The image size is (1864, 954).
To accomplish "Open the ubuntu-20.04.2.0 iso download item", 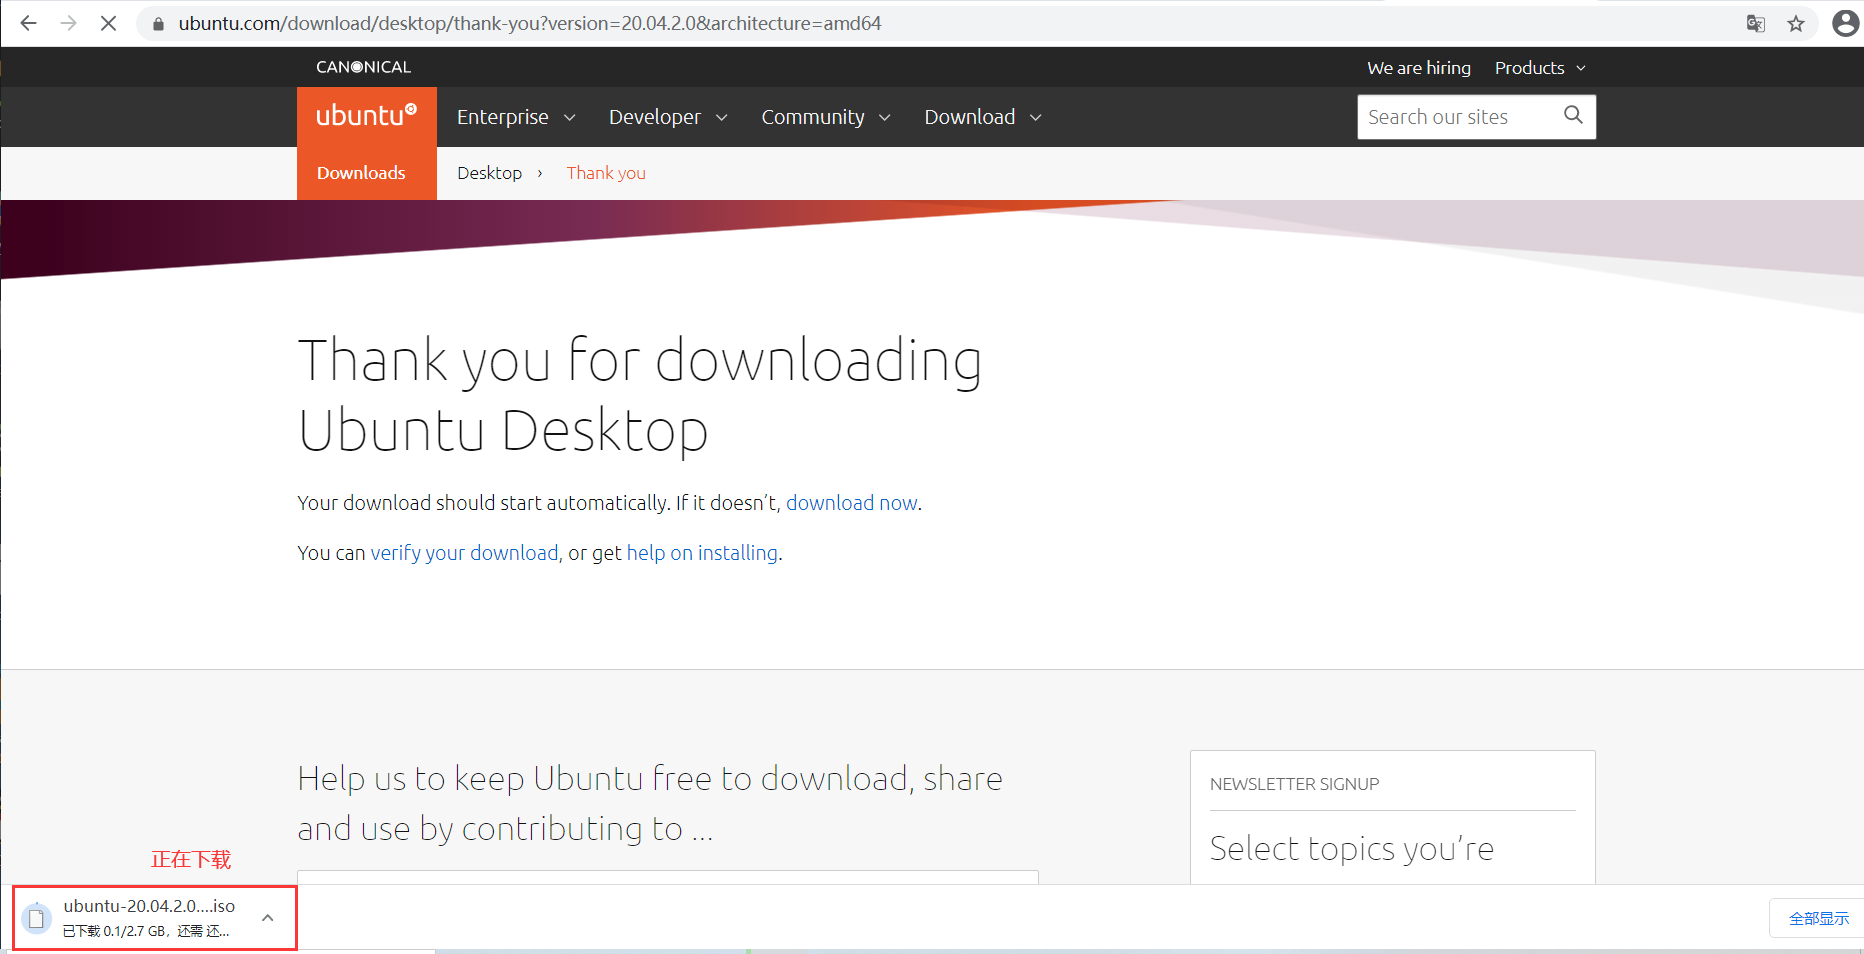I will coord(155,917).
